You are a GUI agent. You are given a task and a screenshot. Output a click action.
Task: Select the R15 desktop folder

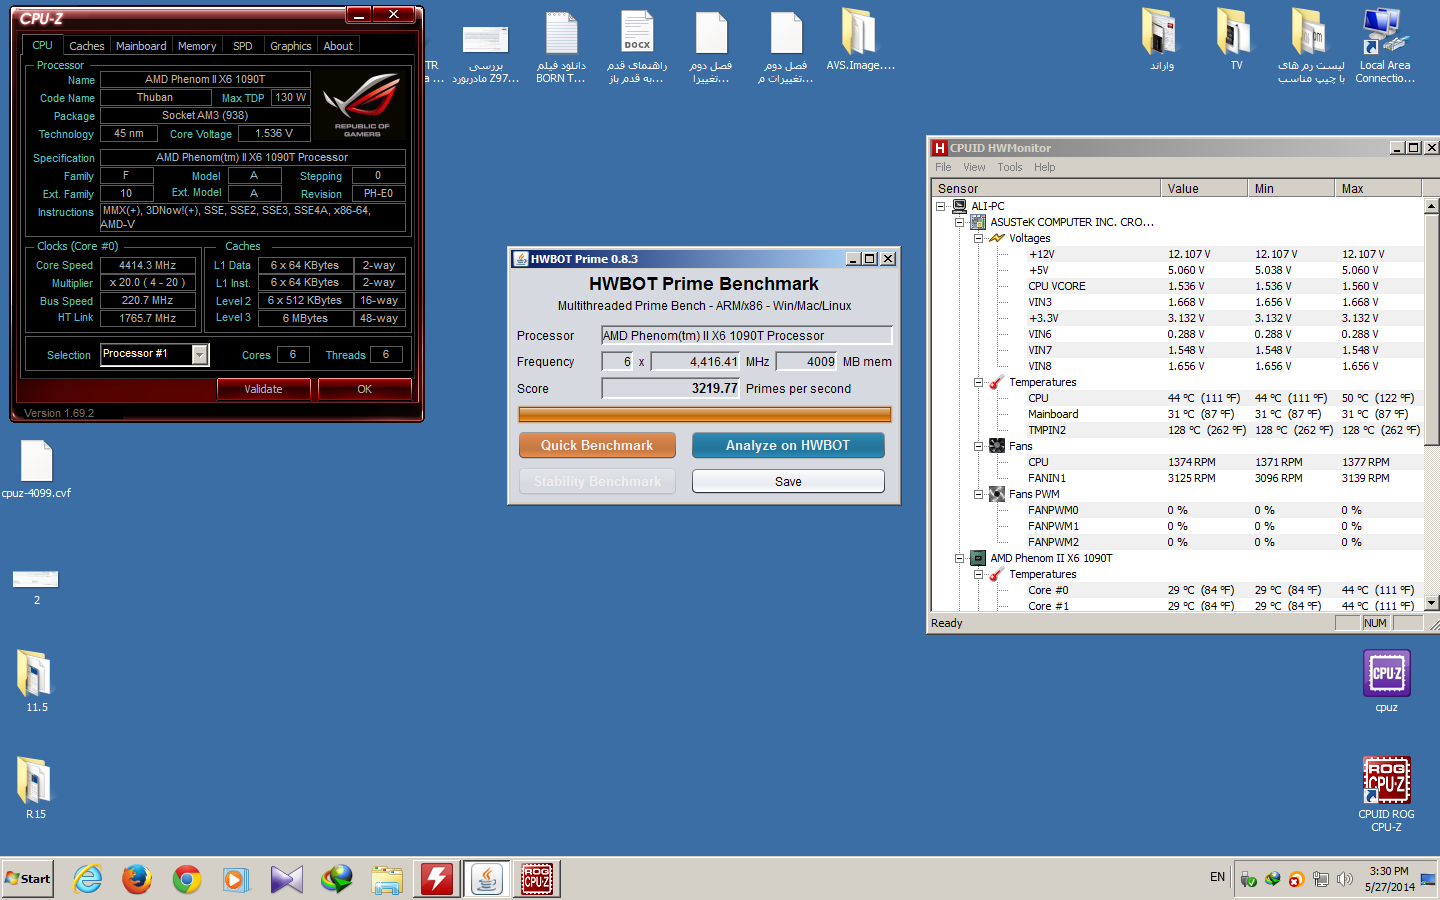36,787
